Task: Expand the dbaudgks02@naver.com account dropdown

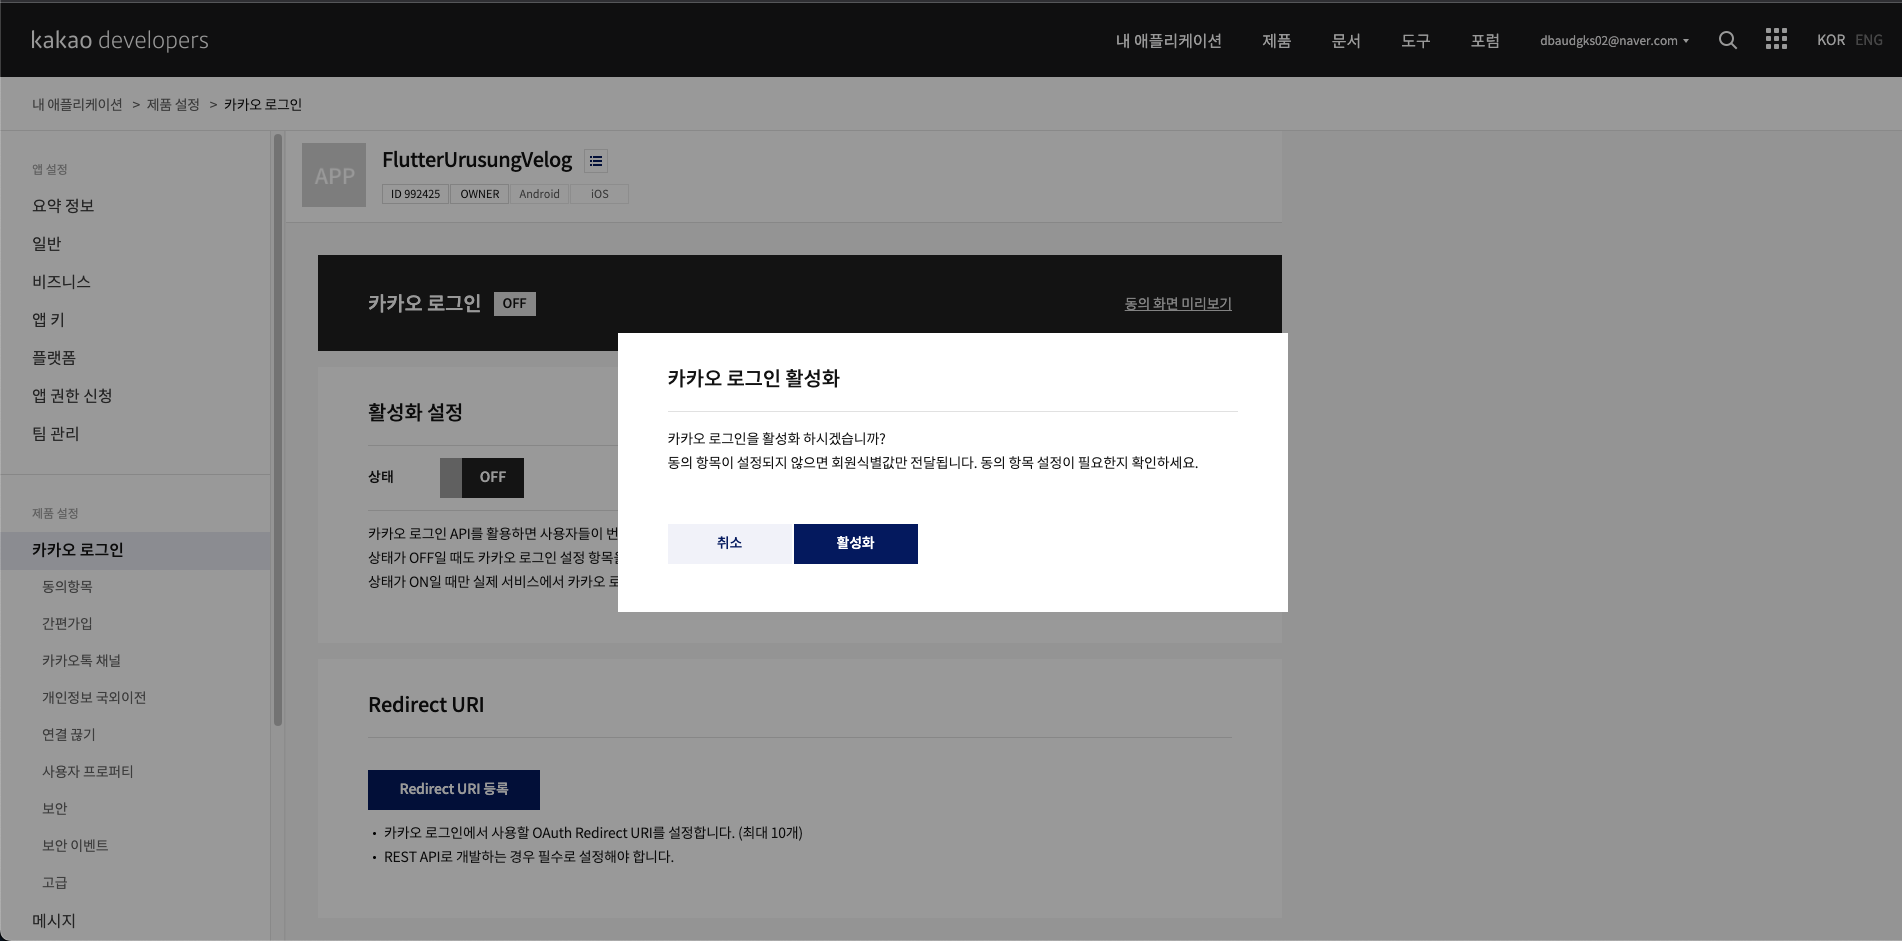Action: click(1614, 41)
